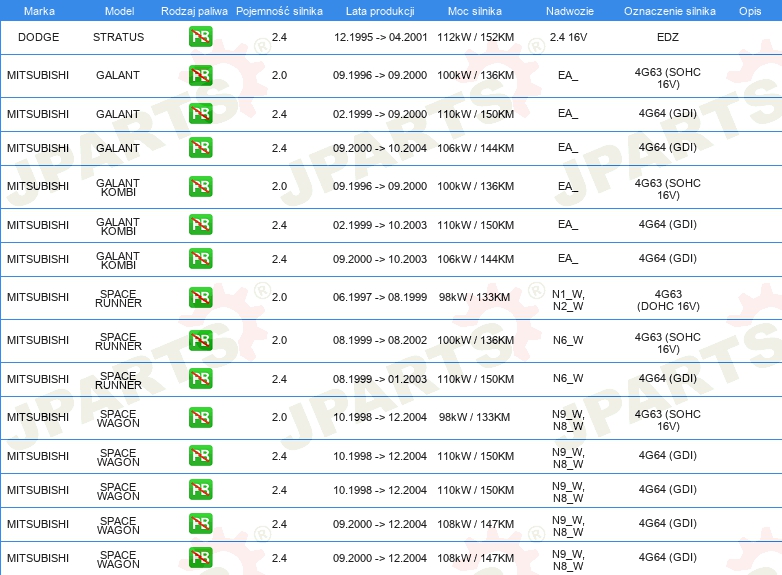Select the 08.1999 -> 01.2003 years cell
This screenshot has height=575, width=782.
[380, 379]
